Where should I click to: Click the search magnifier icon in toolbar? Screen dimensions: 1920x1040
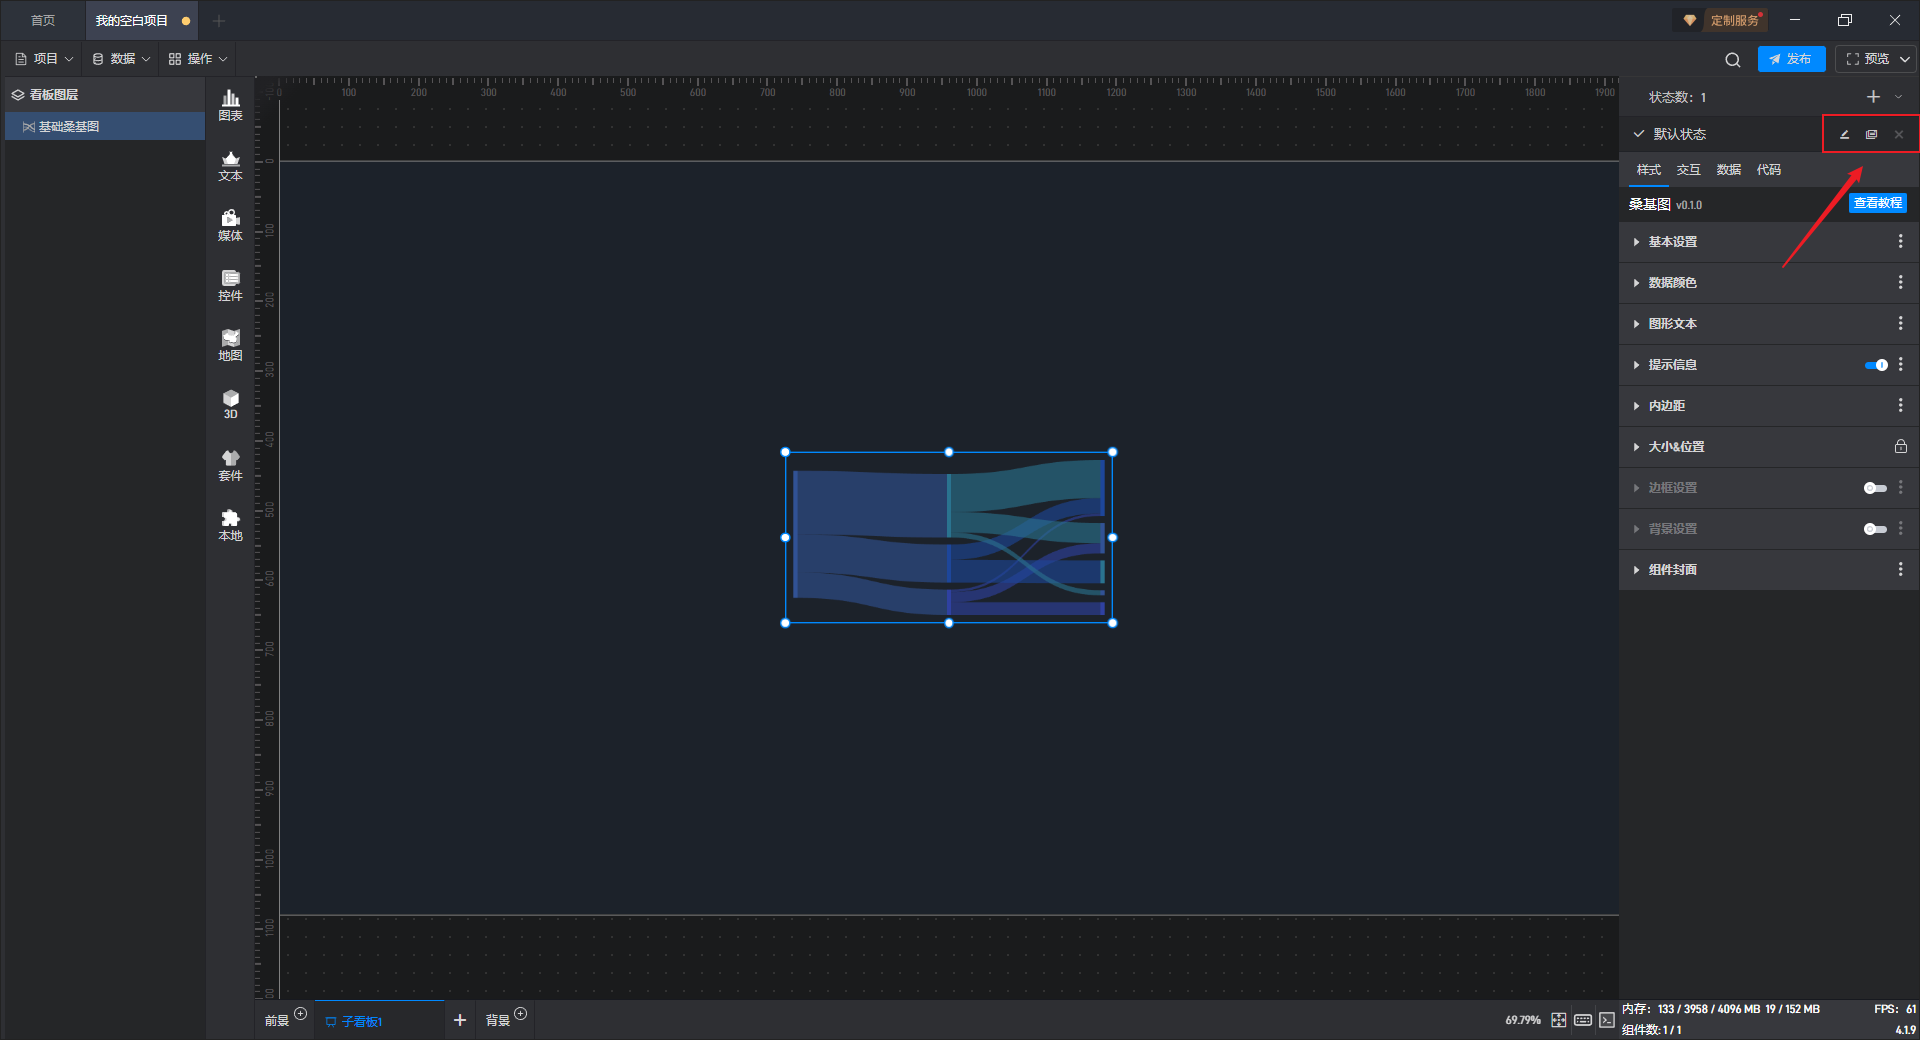[1733, 60]
